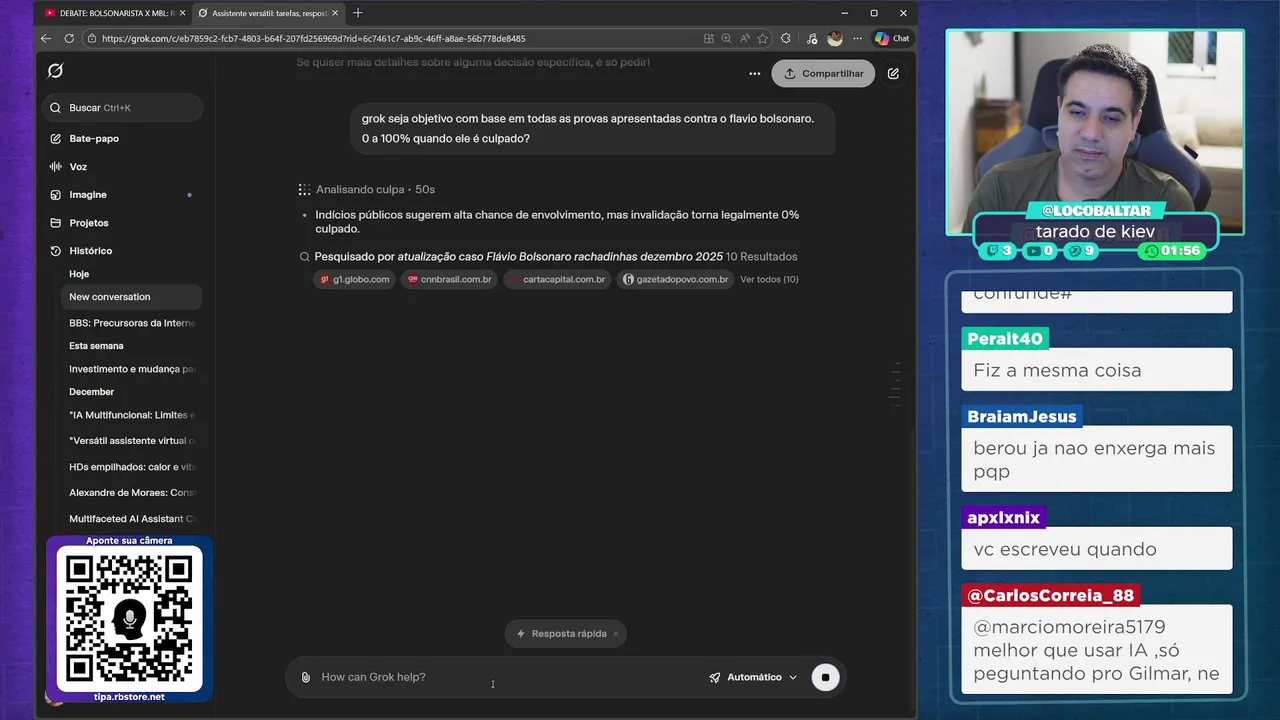Click 'Ver todos (10)' sources link

tap(769, 279)
